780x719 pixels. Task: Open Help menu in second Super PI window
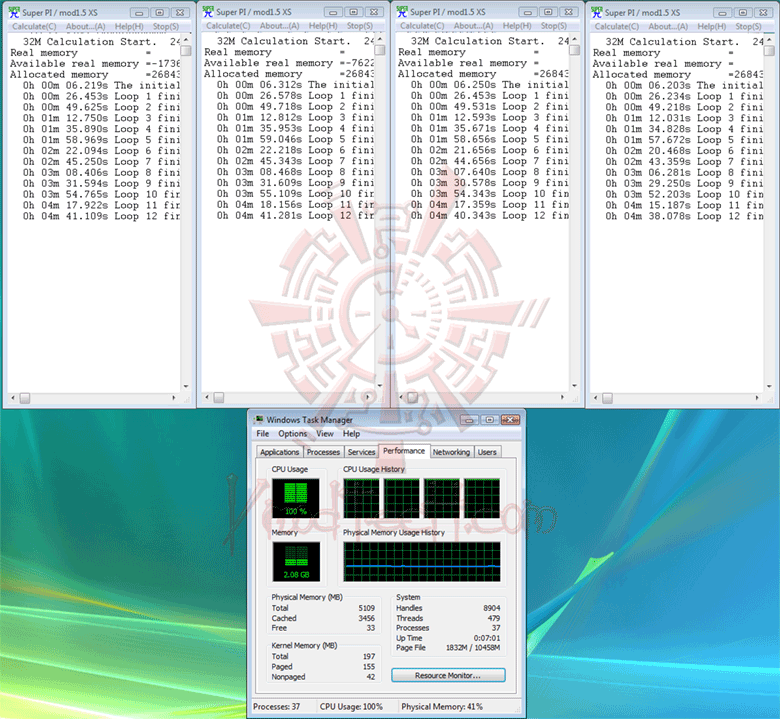click(323, 26)
